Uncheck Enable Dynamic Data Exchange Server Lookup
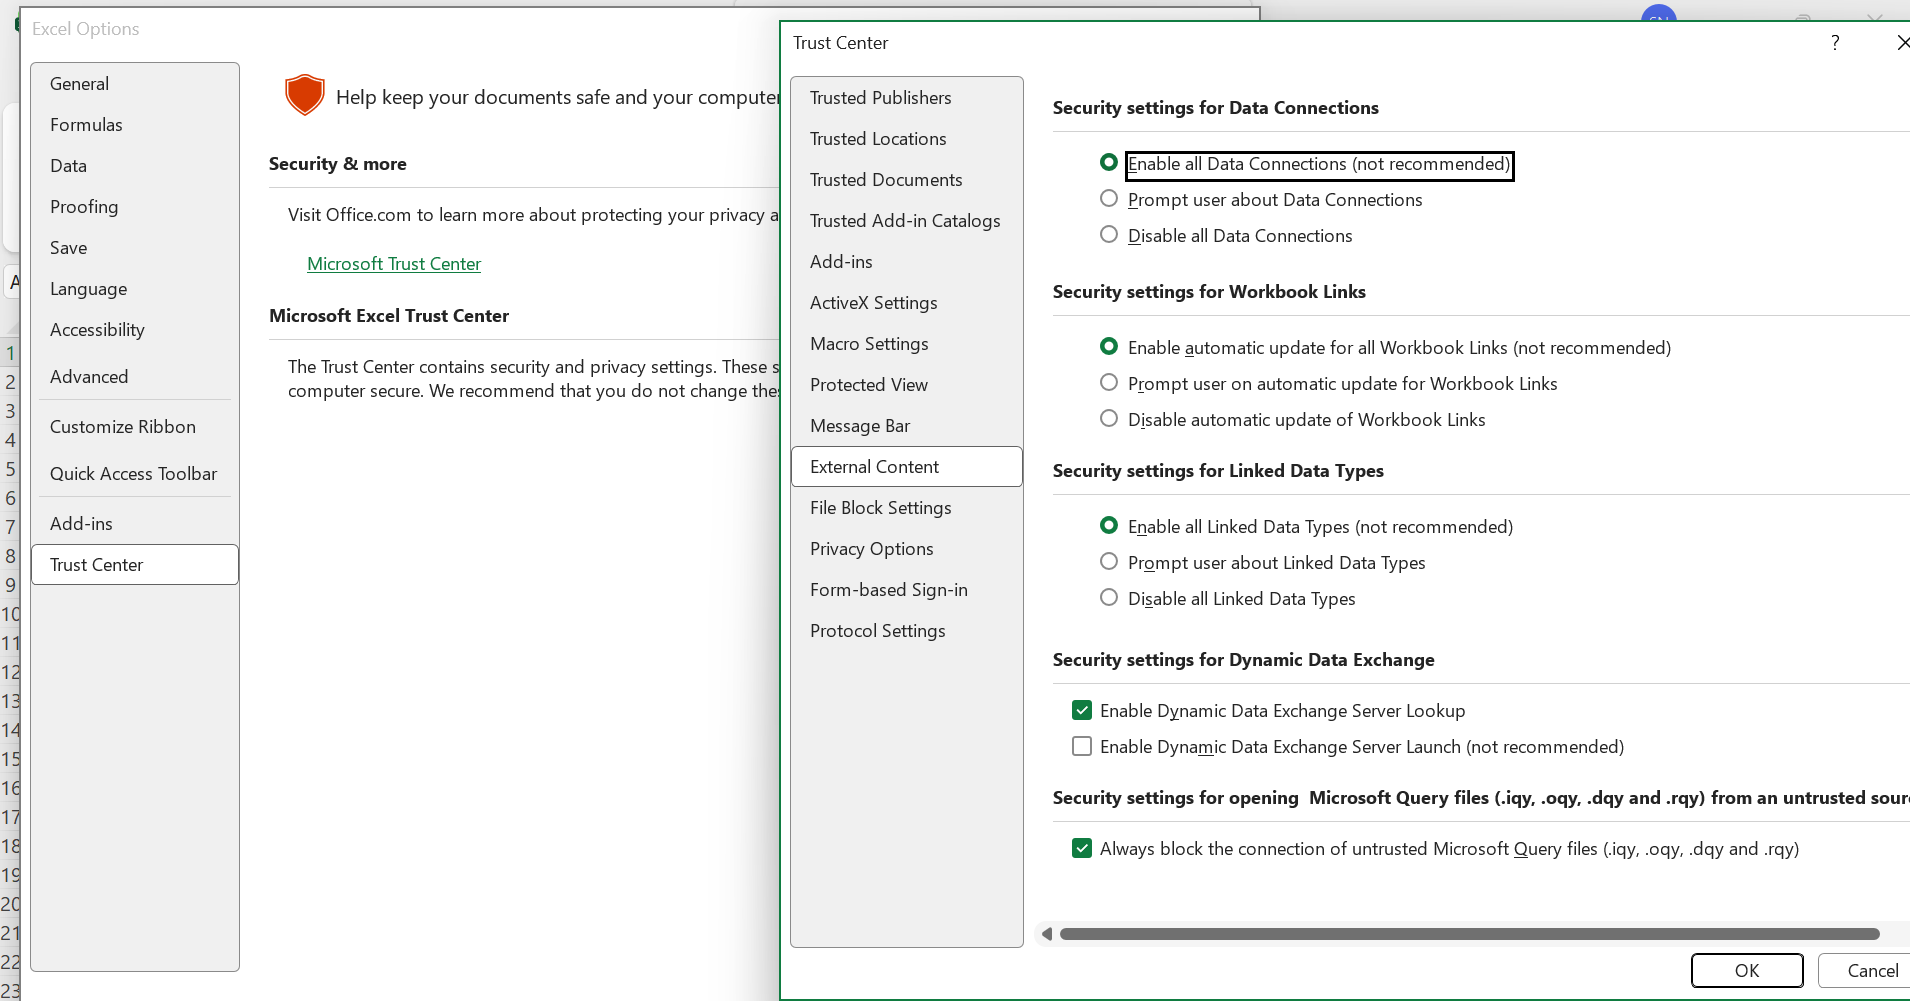This screenshot has width=1910, height=1001. [1082, 710]
